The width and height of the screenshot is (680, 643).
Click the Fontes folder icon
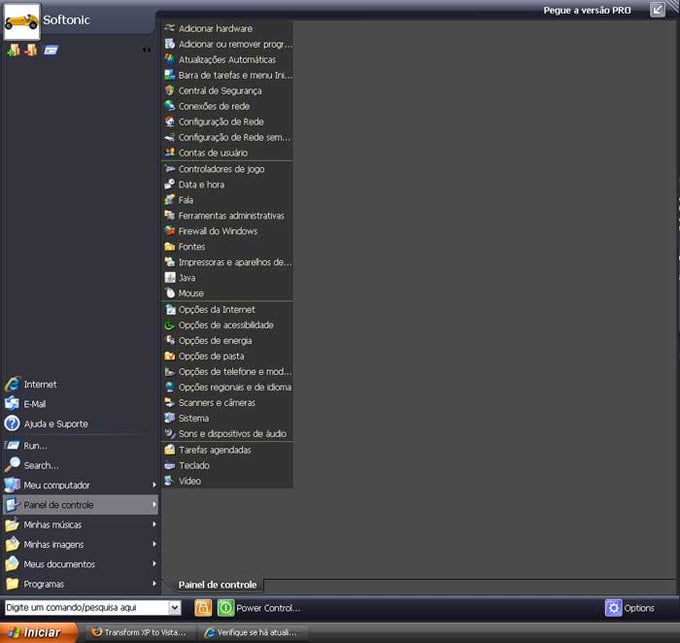click(x=170, y=246)
